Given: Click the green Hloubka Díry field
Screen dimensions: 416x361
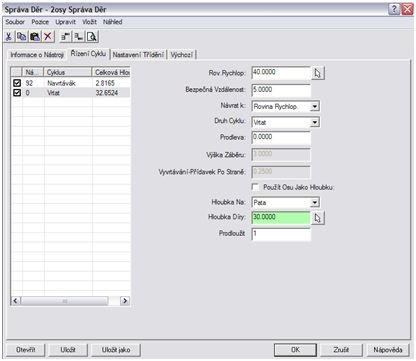Looking at the screenshot, I should 281,218.
